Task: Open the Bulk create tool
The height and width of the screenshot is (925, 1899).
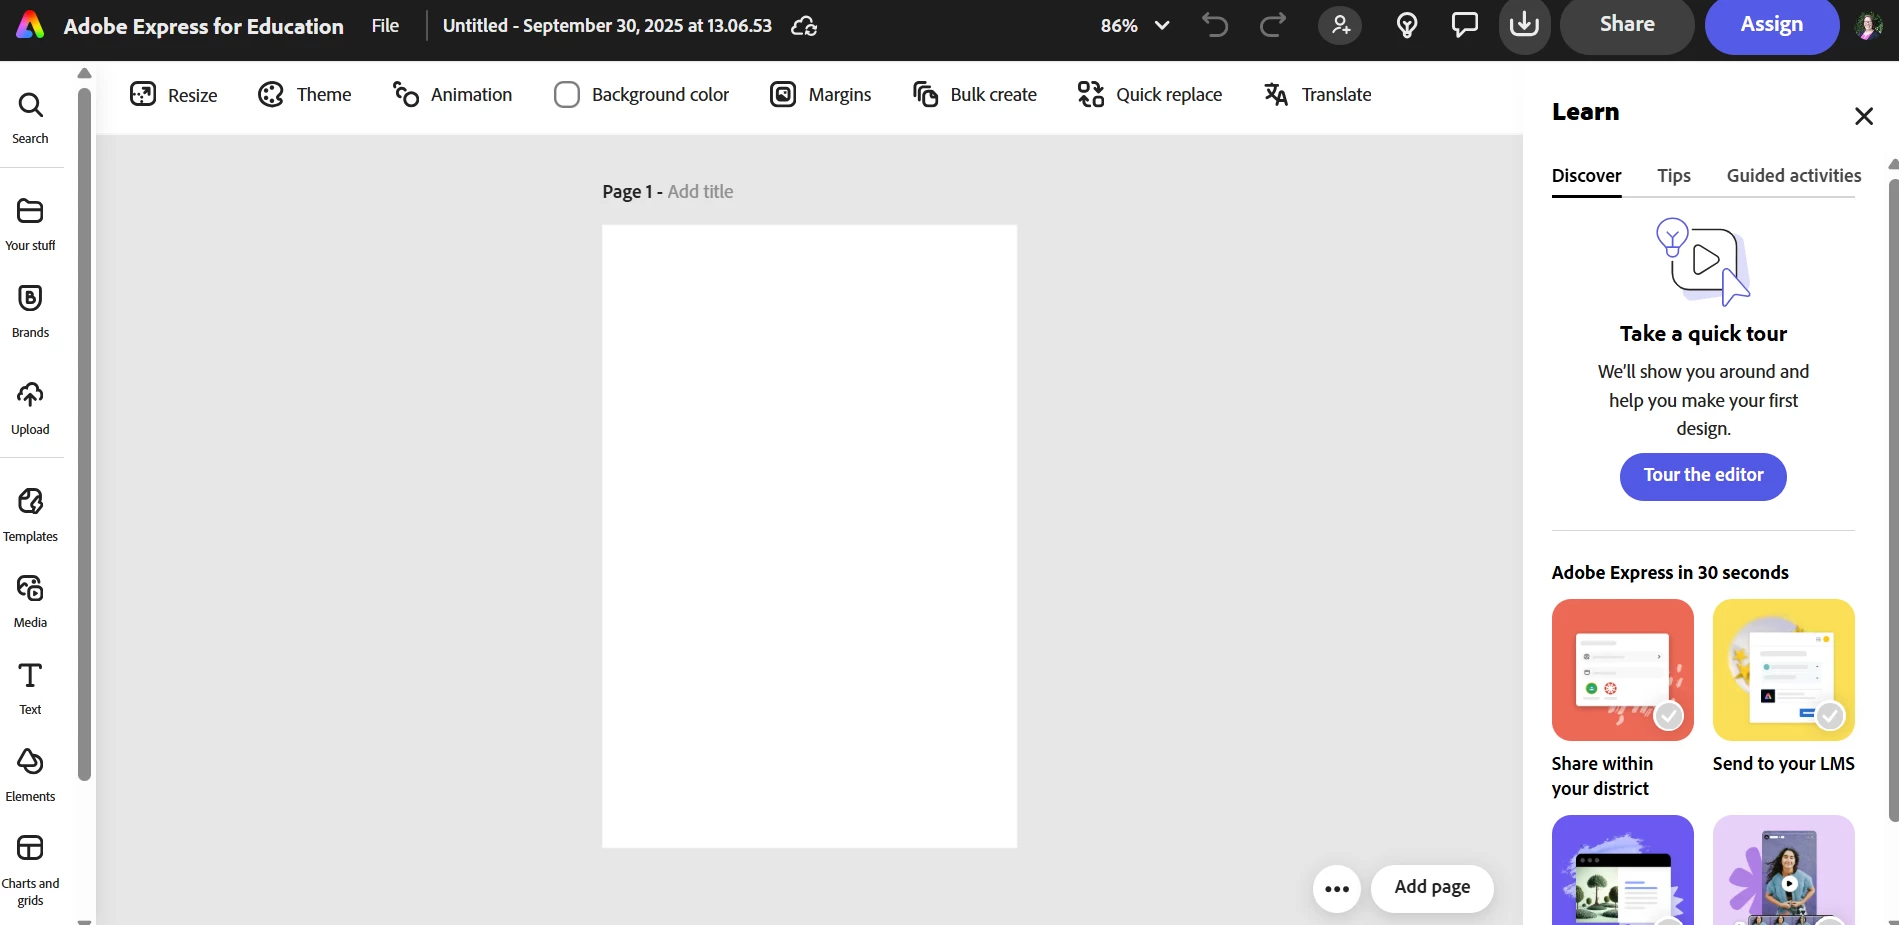Action: (975, 95)
